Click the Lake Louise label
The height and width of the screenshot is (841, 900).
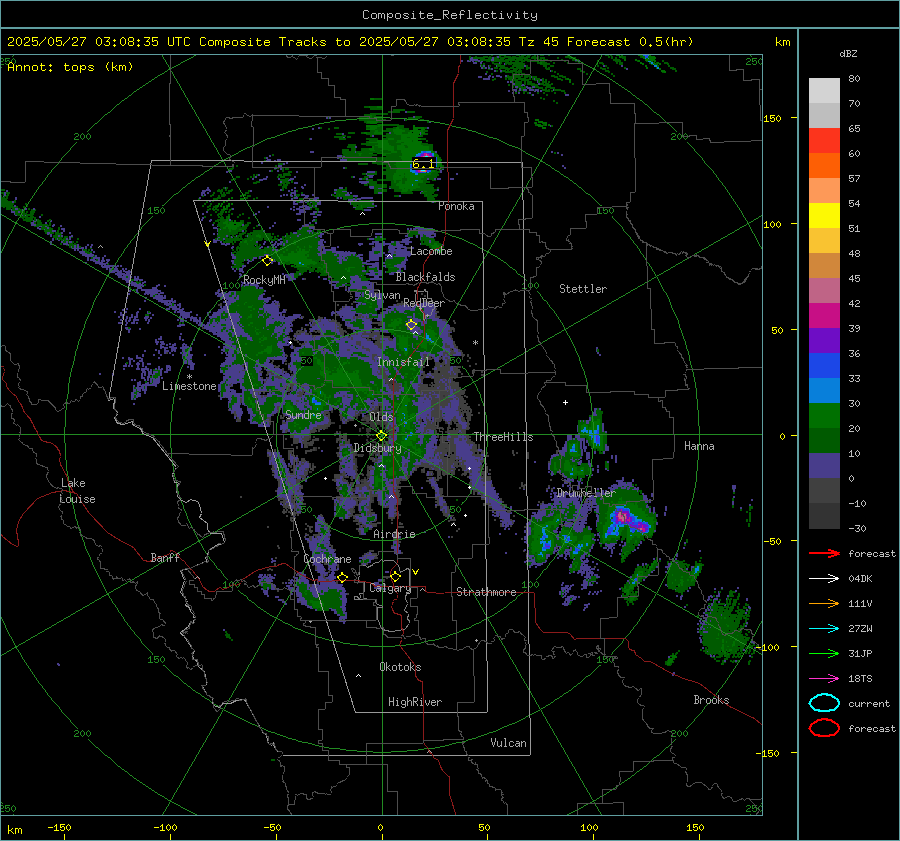(x=77, y=491)
